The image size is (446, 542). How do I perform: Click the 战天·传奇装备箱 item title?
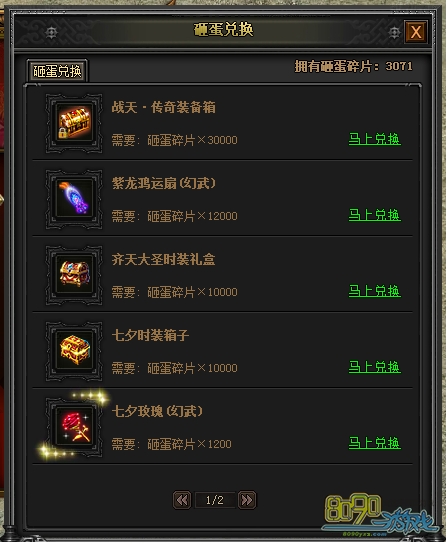pos(164,107)
